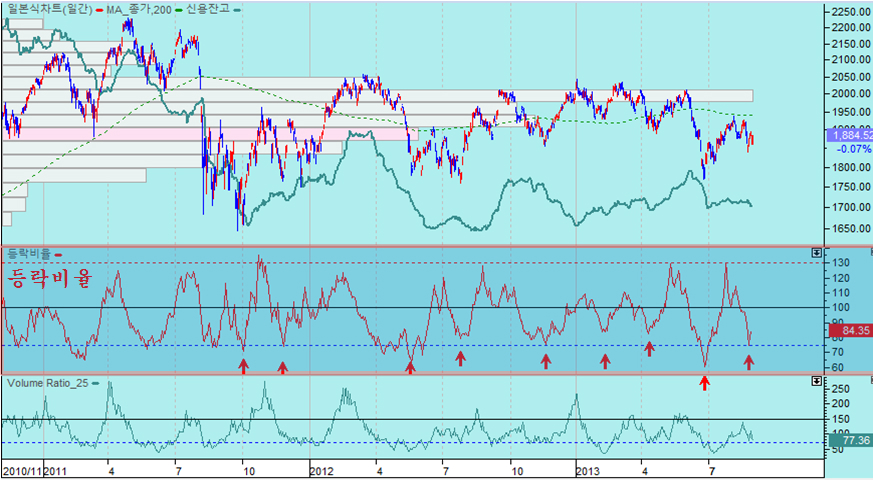Click the leftmost red arrow in the 등락비율 panel
This screenshot has width=873, height=480.
[x=243, y=366]
